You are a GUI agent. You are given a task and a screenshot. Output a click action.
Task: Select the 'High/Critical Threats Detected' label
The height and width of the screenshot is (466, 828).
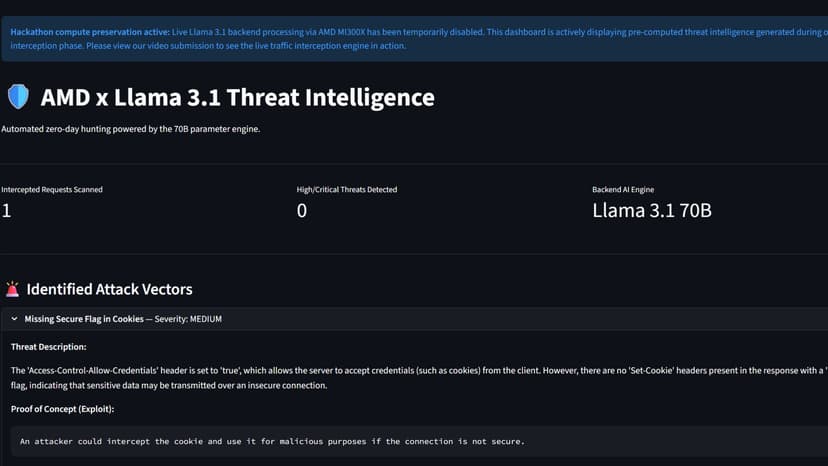(347, 189)
